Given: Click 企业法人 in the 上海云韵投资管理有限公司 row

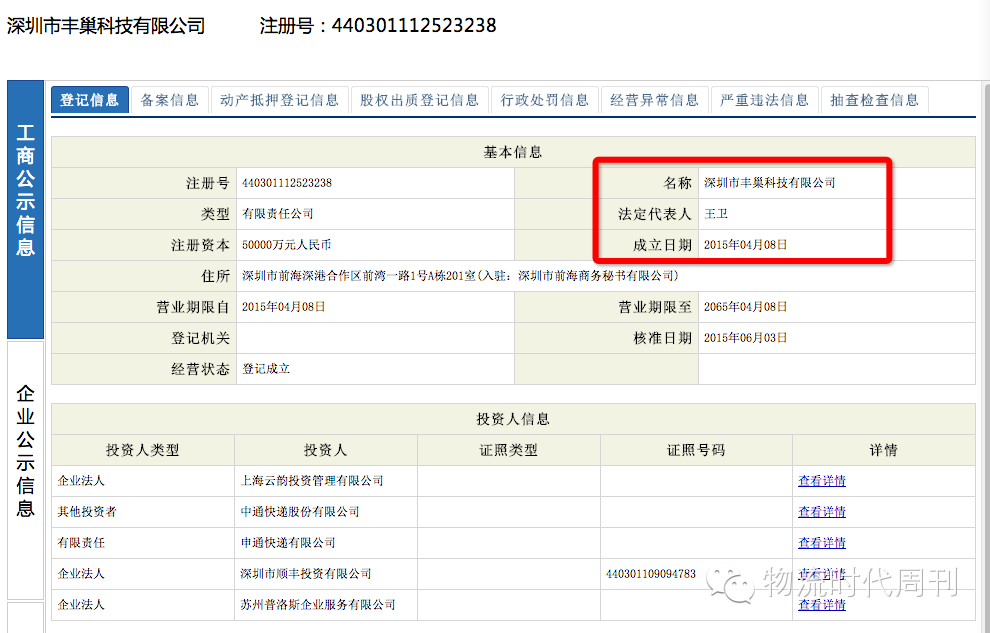Looking at the screenshot, I should click(x=81, y=481).
